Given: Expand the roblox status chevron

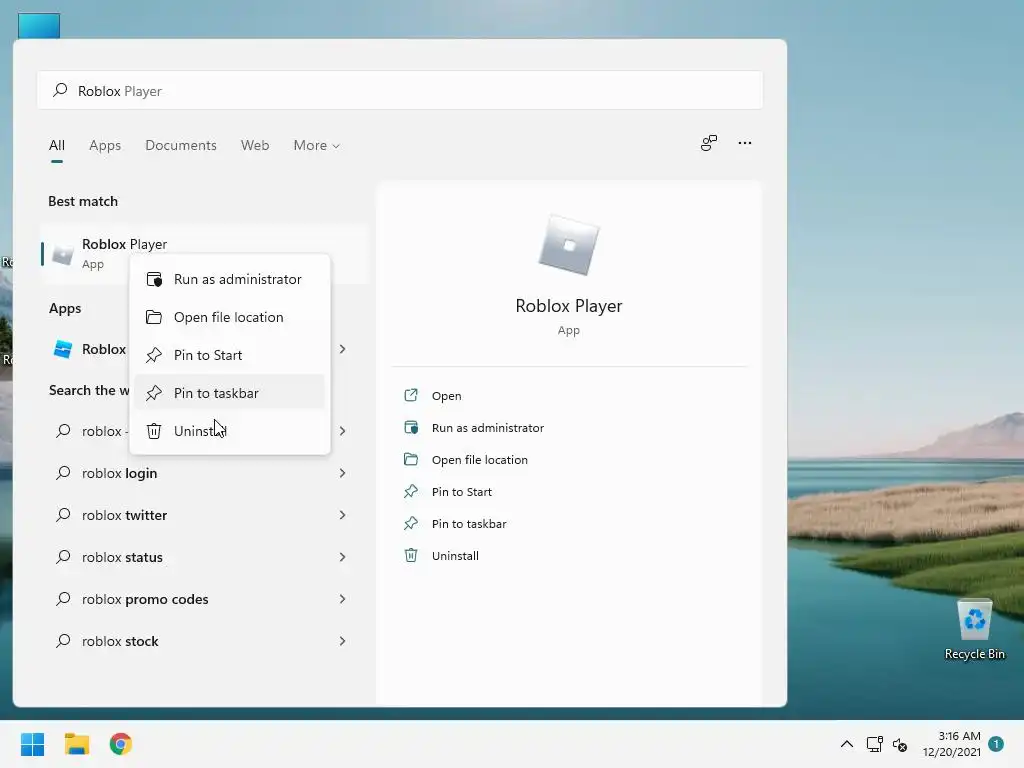Looking at the screenshot, I should [342, 557].
